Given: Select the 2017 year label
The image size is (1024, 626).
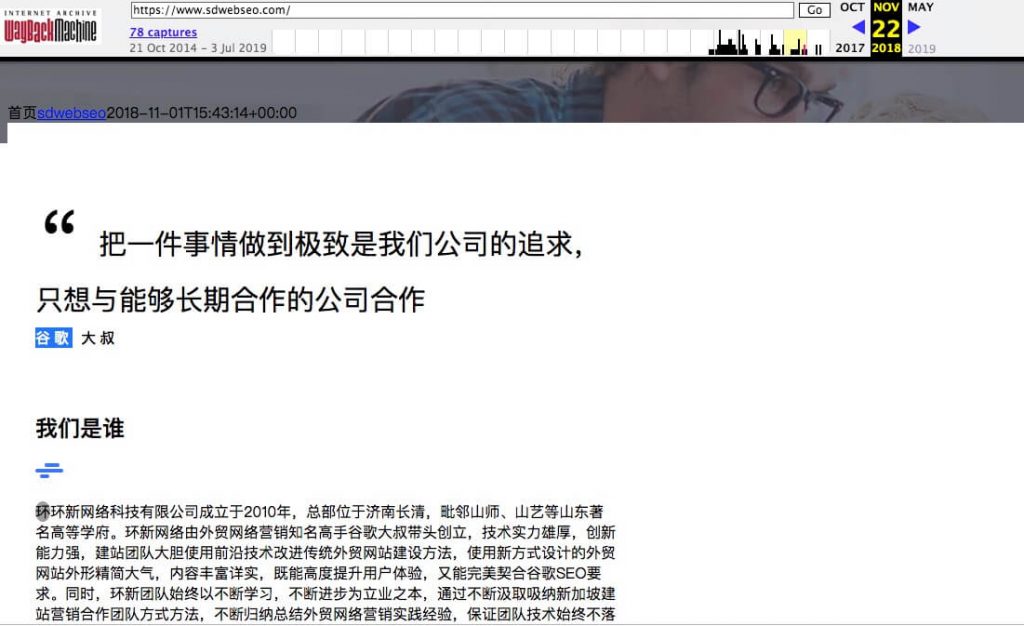Looking at the screenshot, I should click(850, 48).
